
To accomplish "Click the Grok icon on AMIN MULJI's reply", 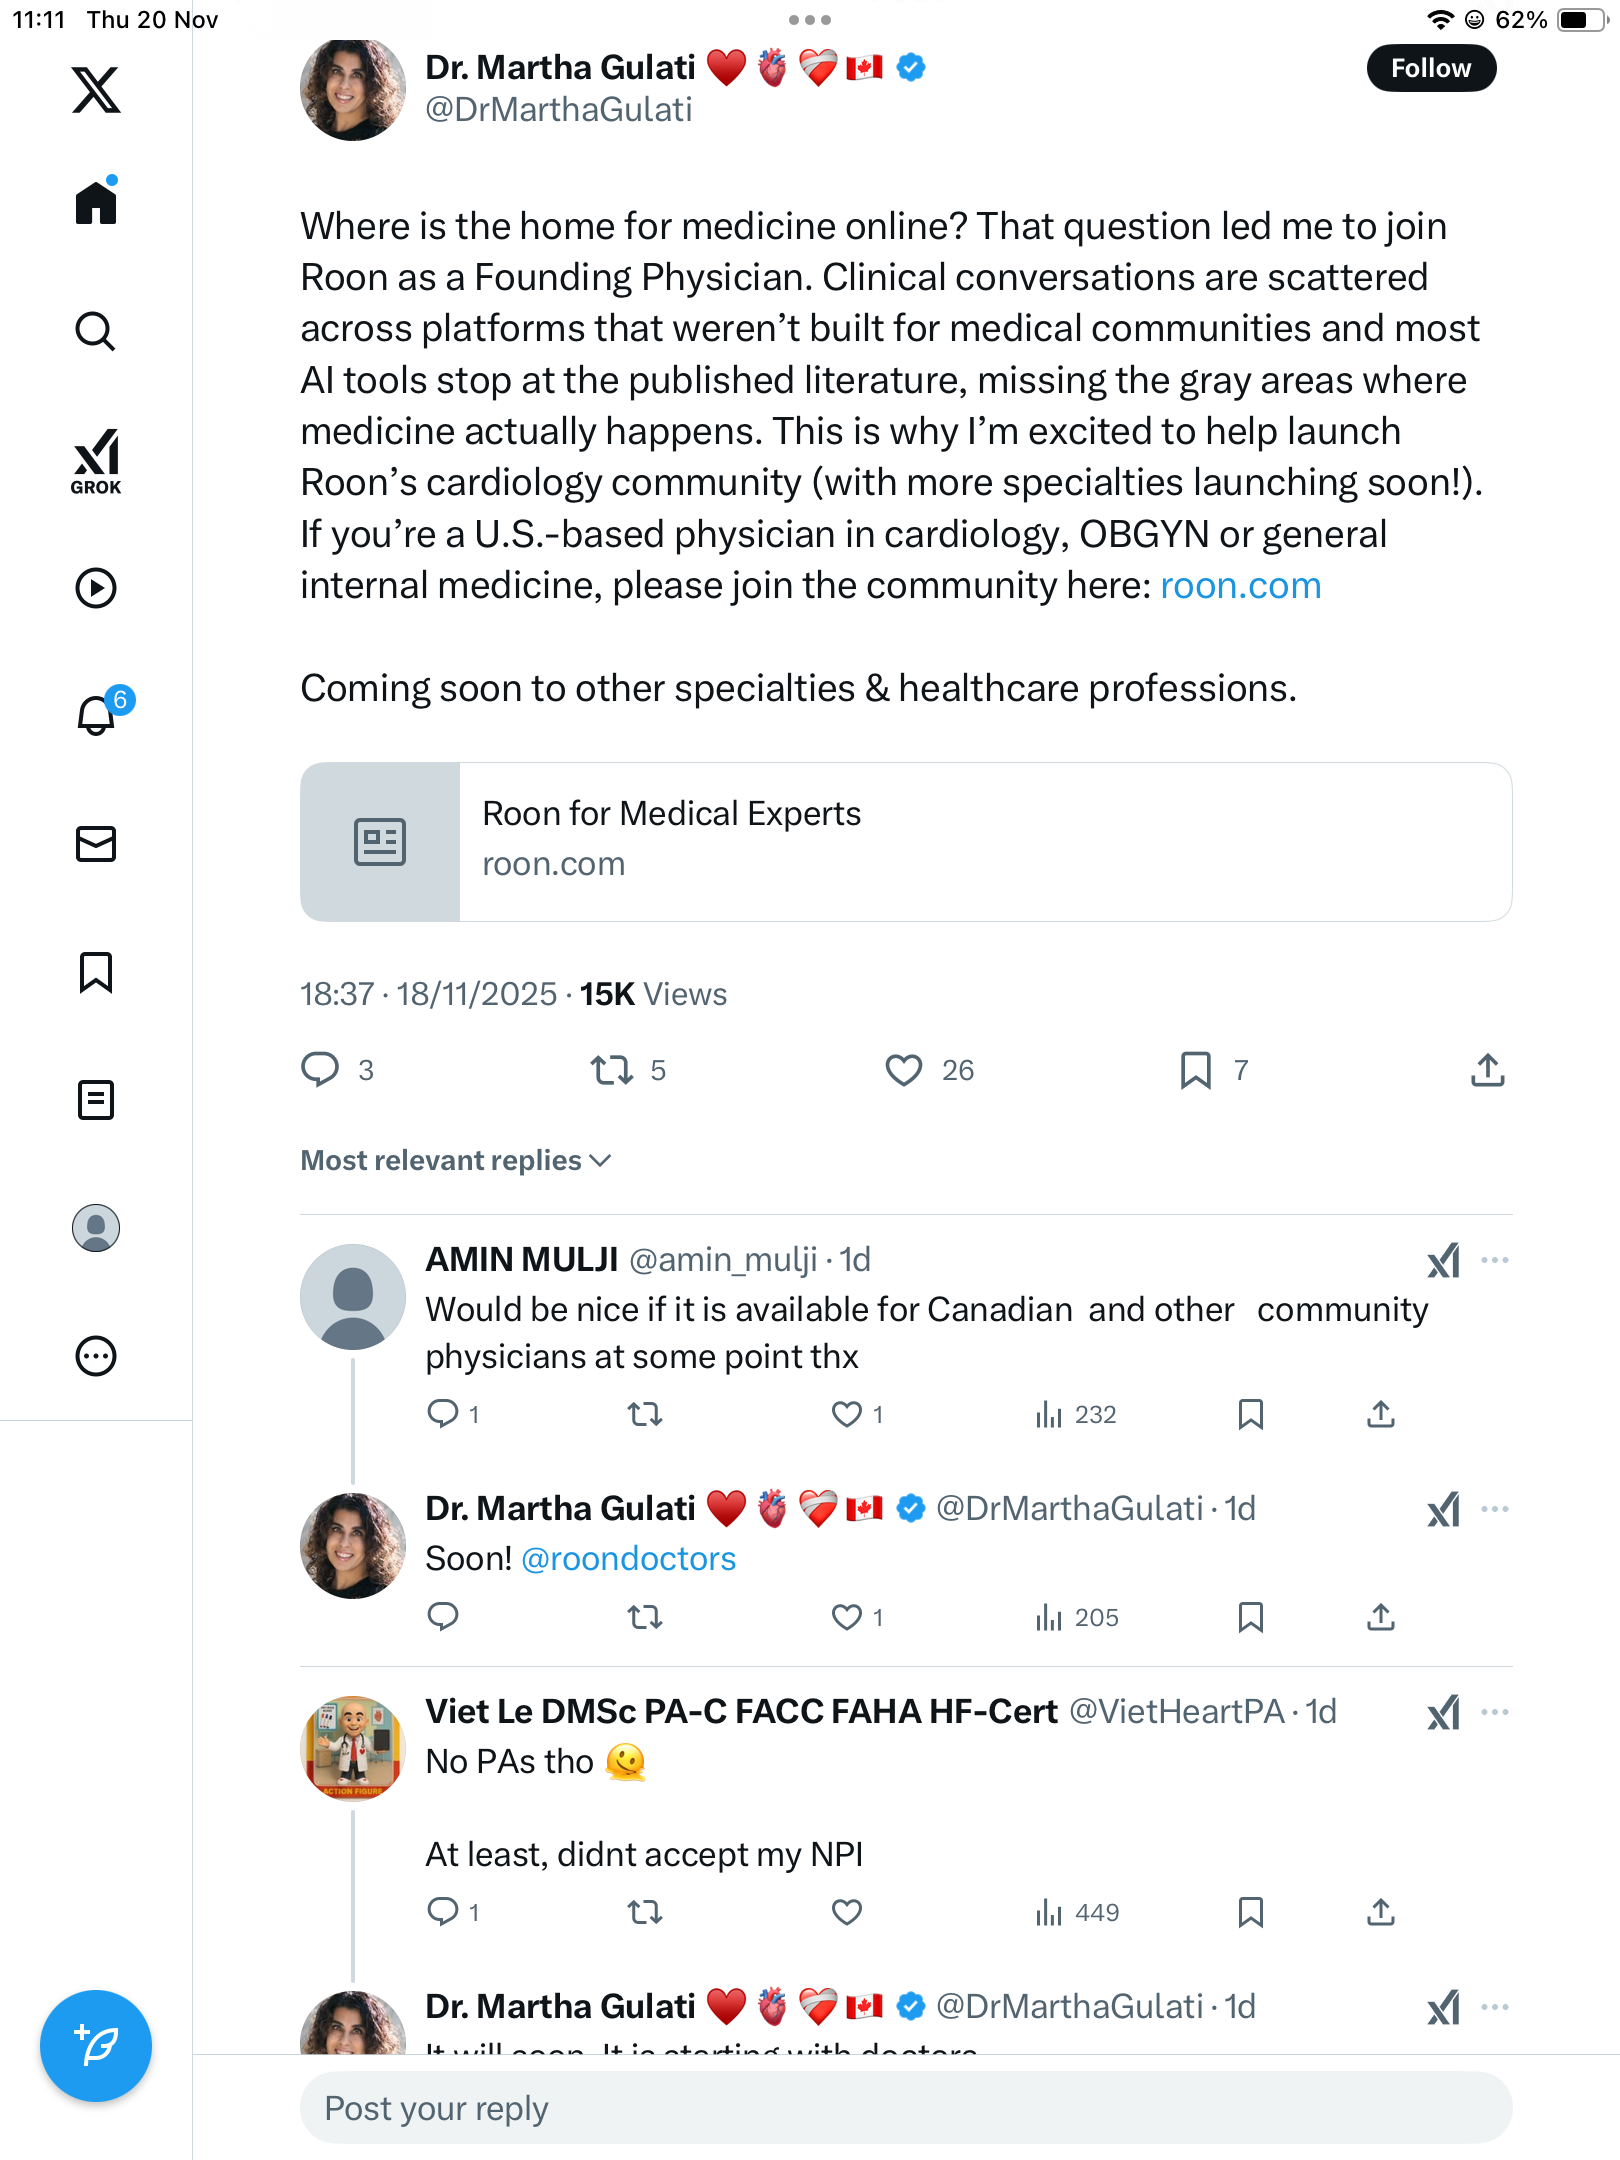I will click(x=1443, y=1261).
